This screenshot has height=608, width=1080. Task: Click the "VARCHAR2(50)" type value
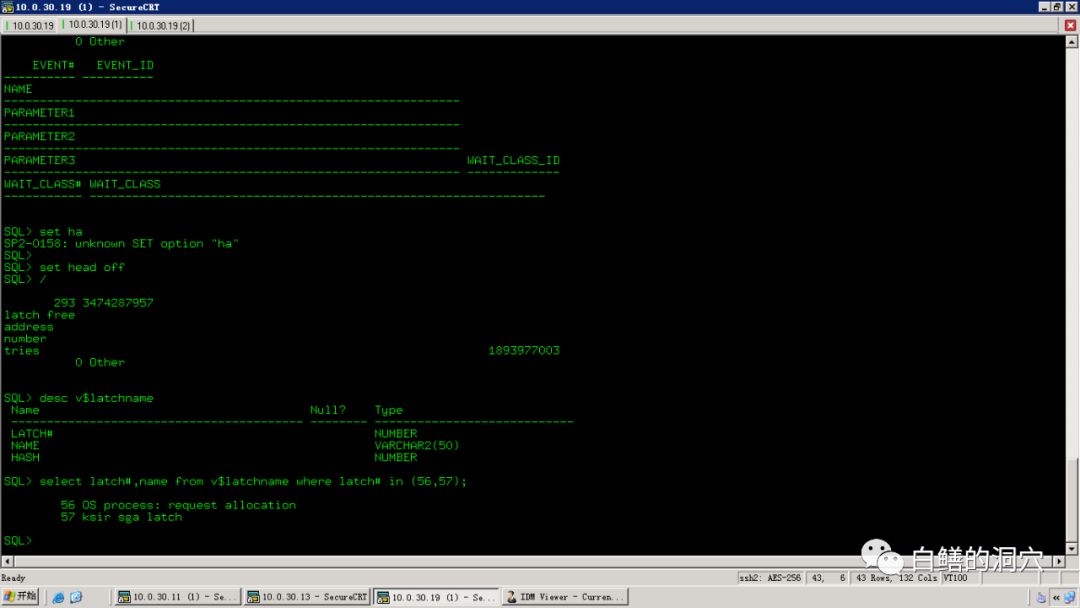click(417, 445)
